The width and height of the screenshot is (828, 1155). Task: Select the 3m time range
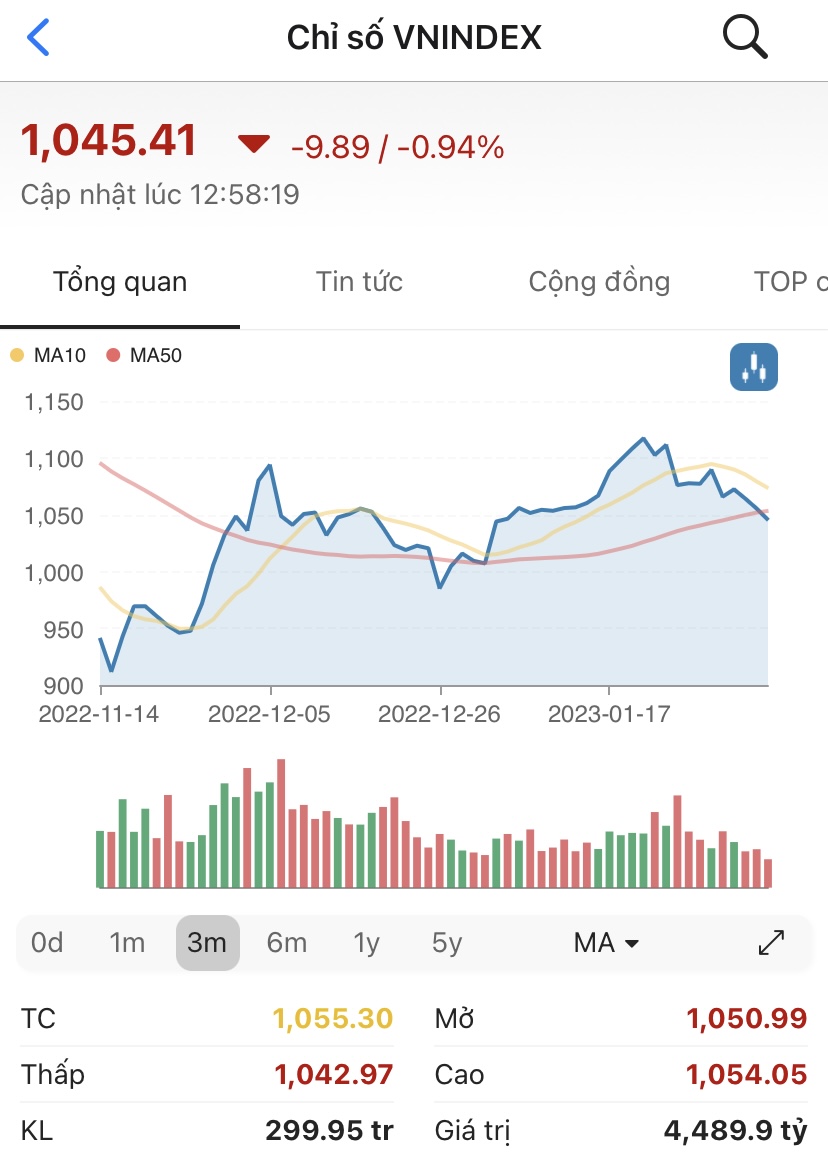pos(207,942)
